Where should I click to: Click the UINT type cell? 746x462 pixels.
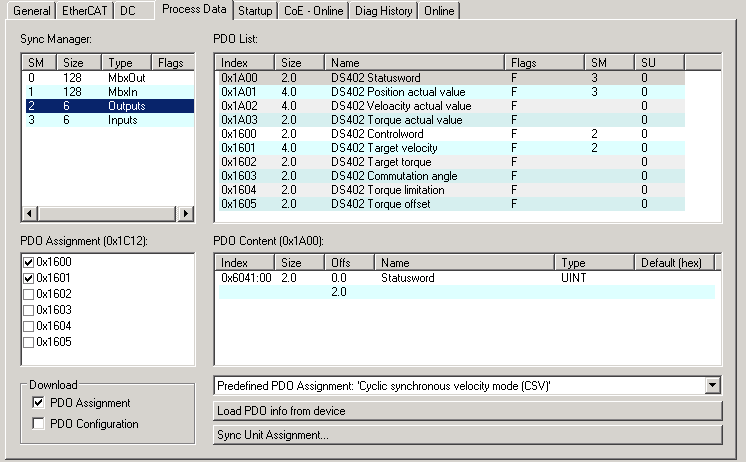(573, 278)
